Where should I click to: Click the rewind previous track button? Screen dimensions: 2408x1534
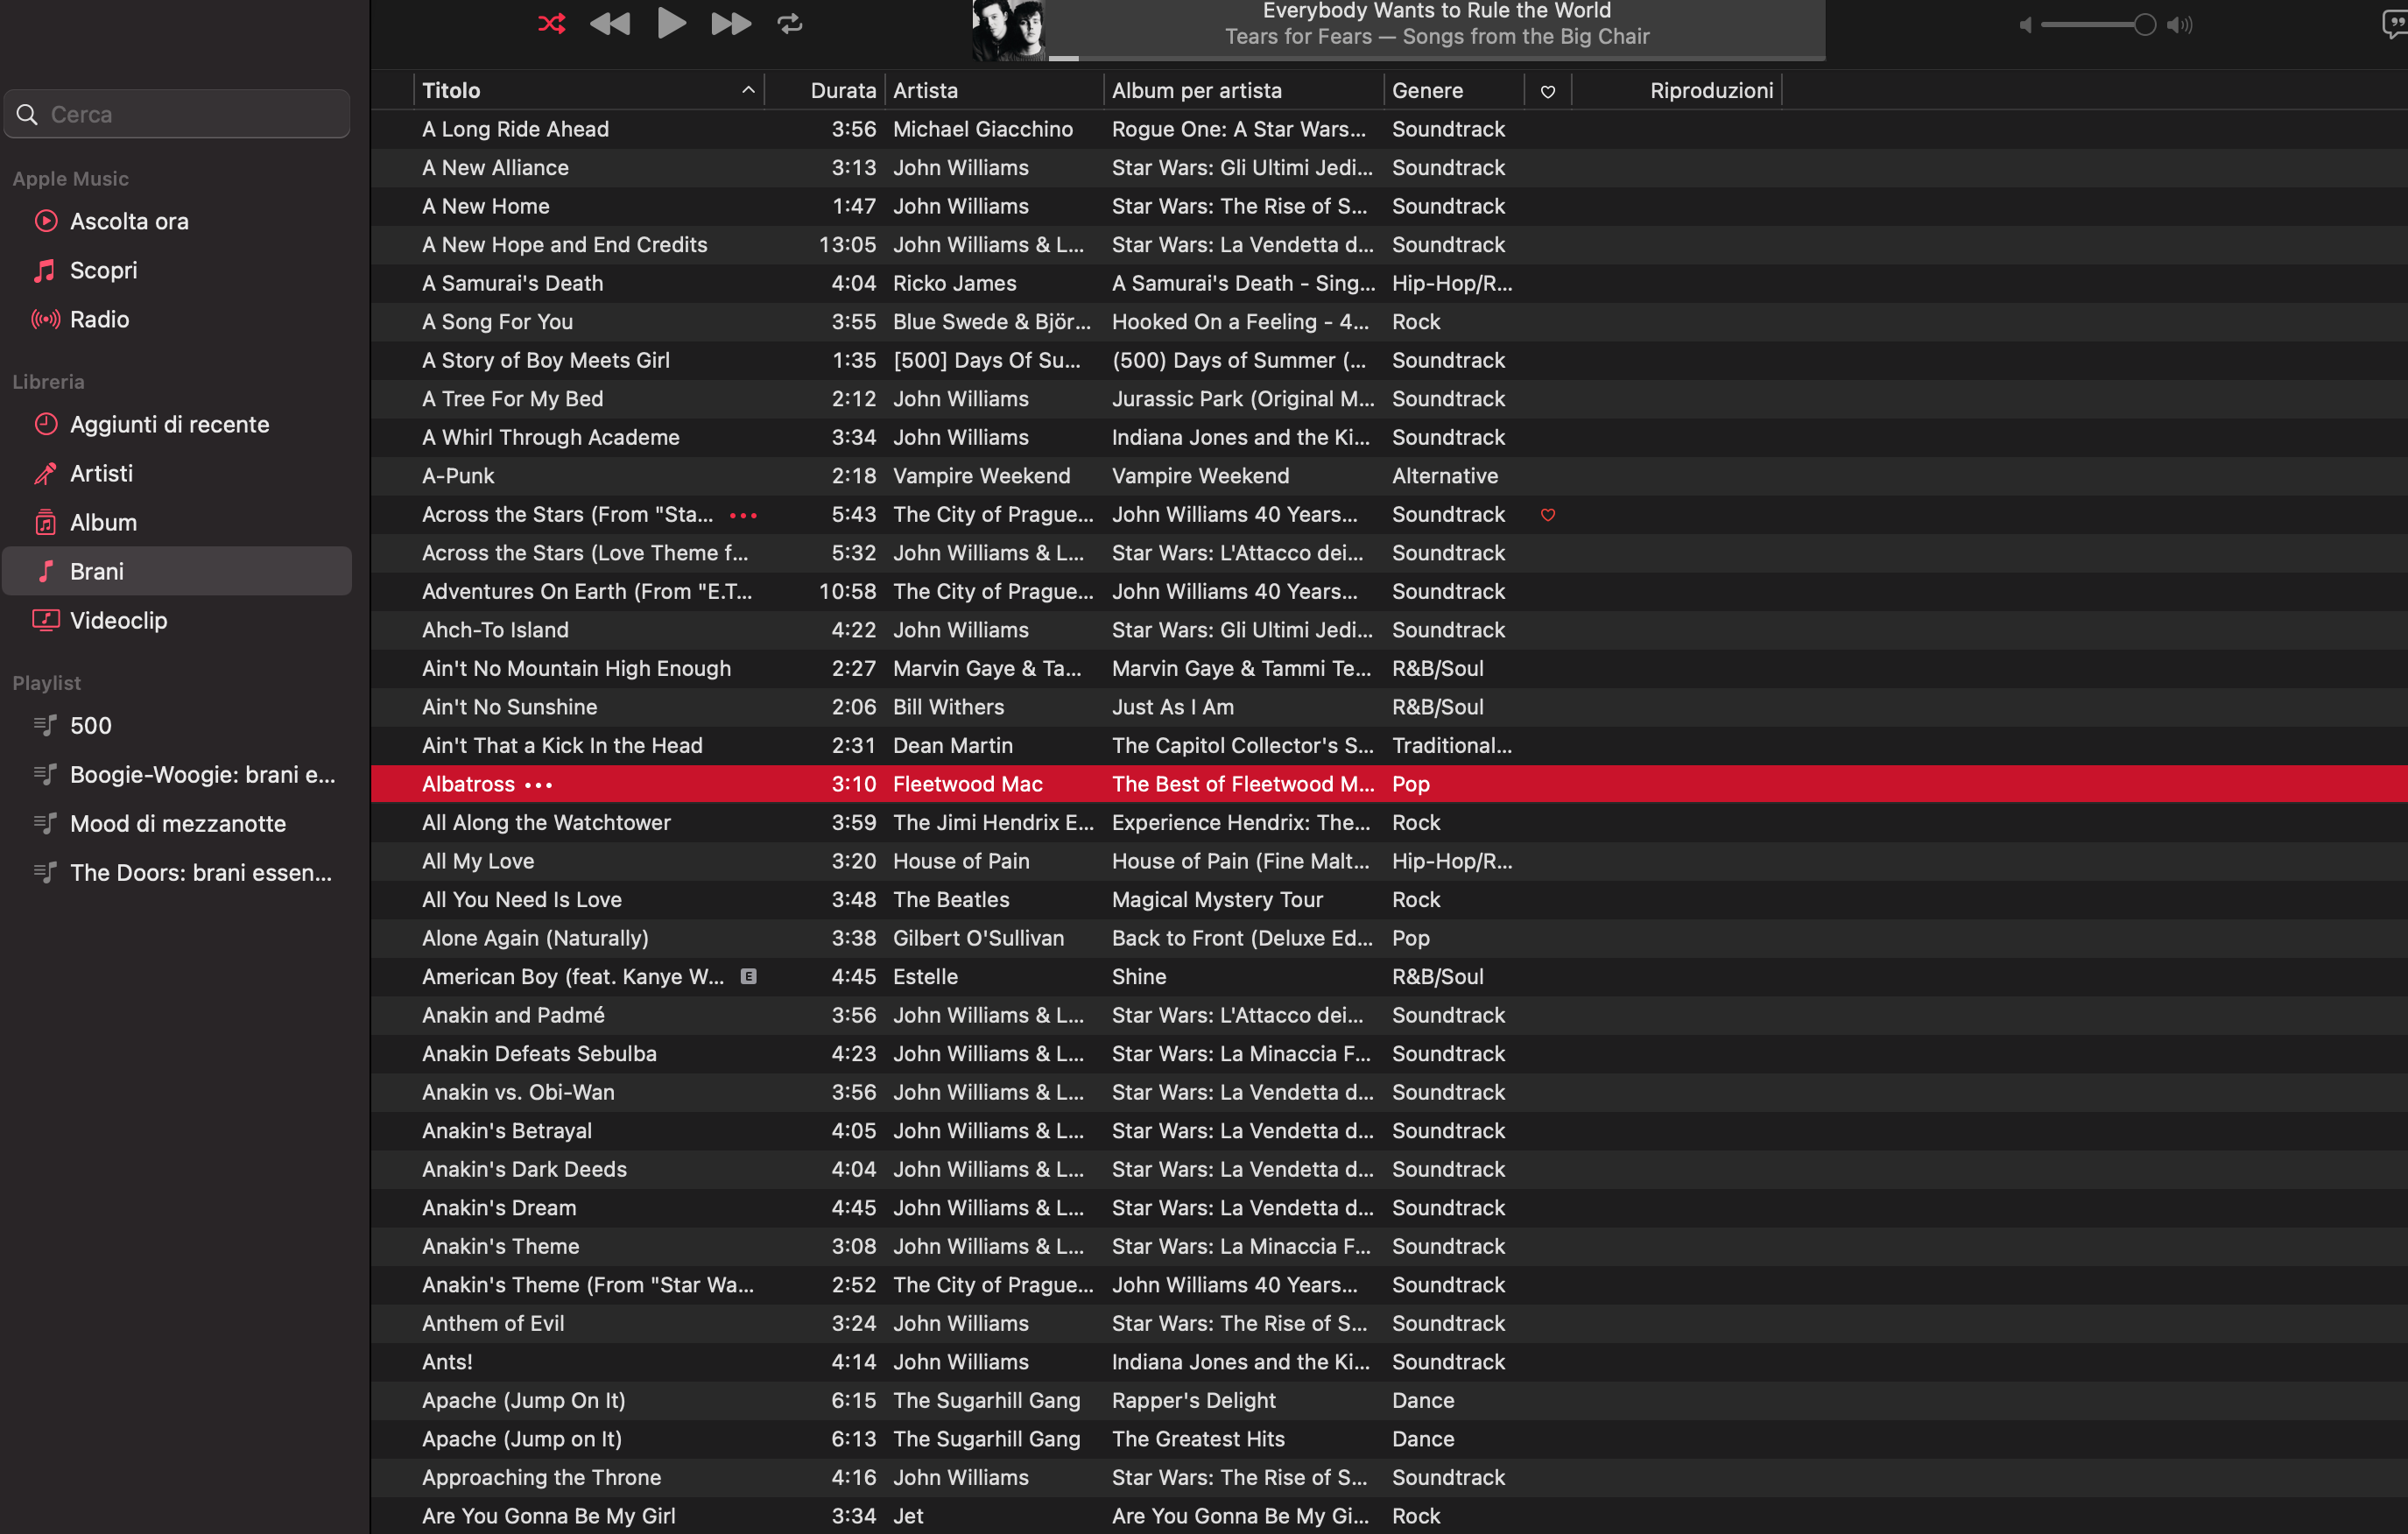coord(610,23)
